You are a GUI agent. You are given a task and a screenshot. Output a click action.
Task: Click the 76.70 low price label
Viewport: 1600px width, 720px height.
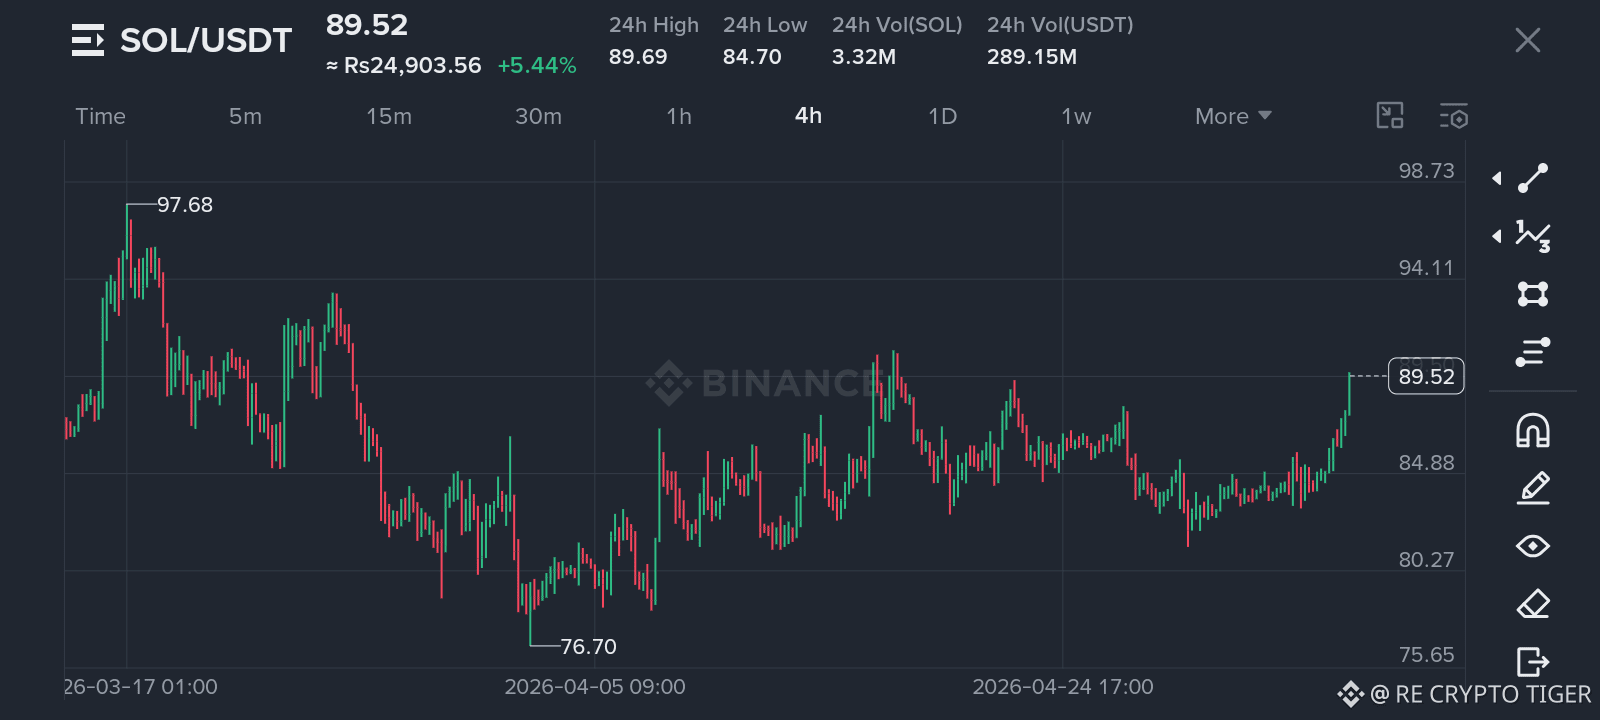588,647
